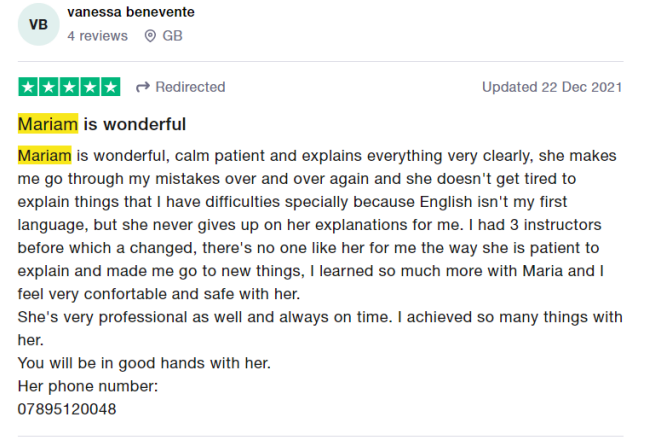645x439 pixels.
Task: Click the first green rating star
Action: click(28, 87)
